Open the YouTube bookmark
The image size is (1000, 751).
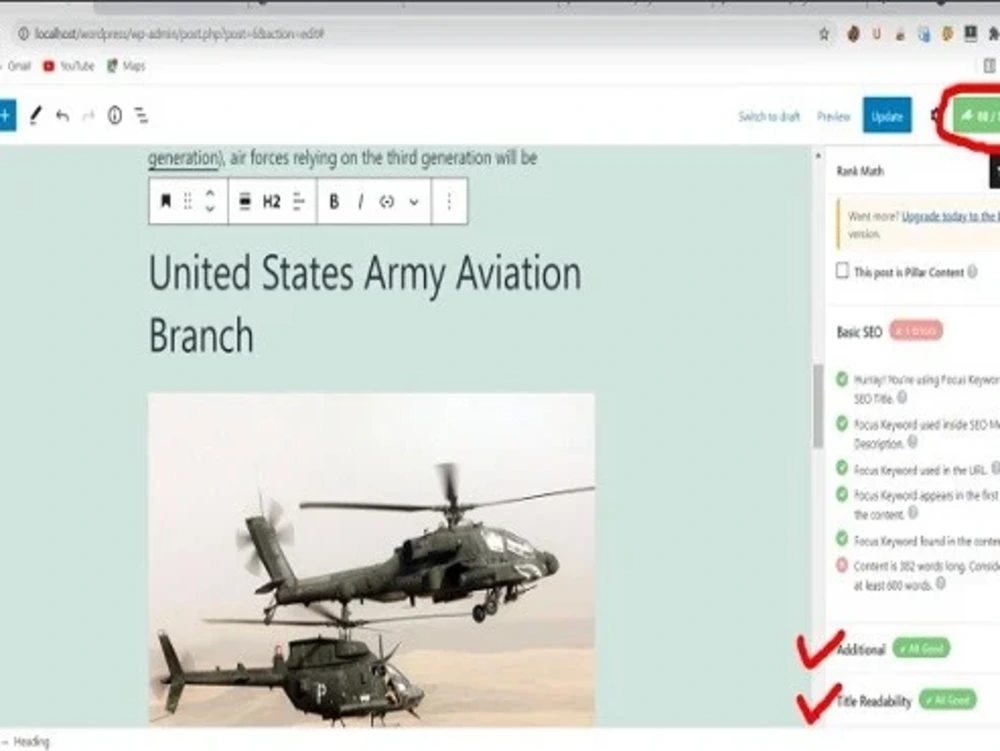[68, 66]
